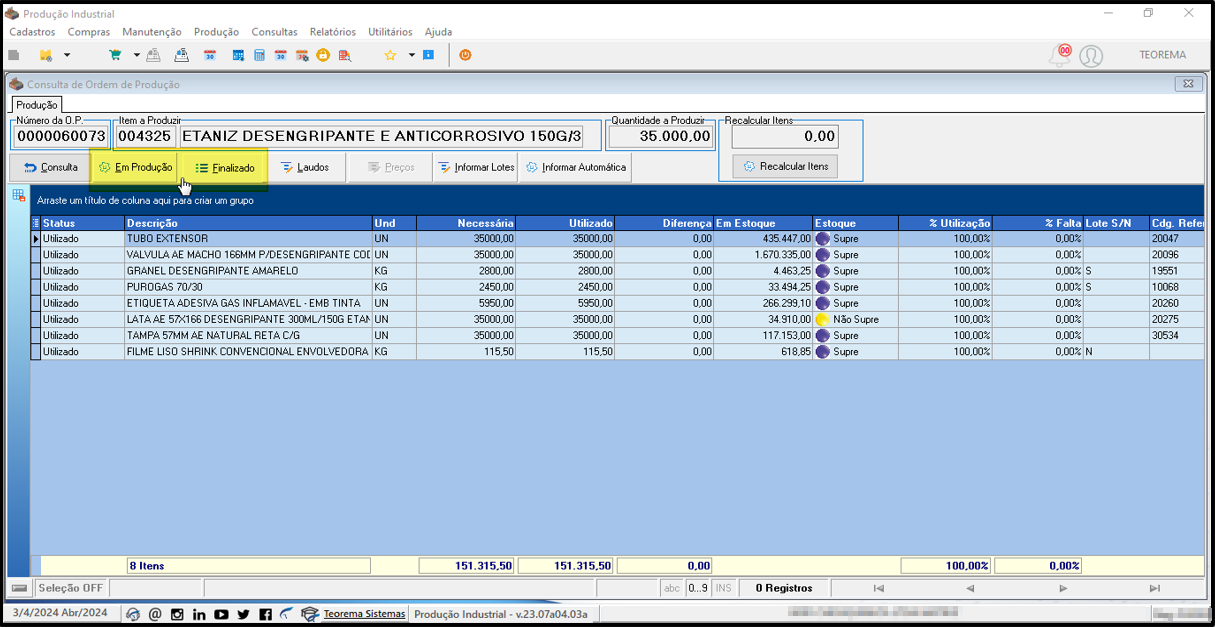Open the notifications bell icon
The height and width of the screenshot is (628, 1215).
pyautogui.click(x=1059, y=56)
